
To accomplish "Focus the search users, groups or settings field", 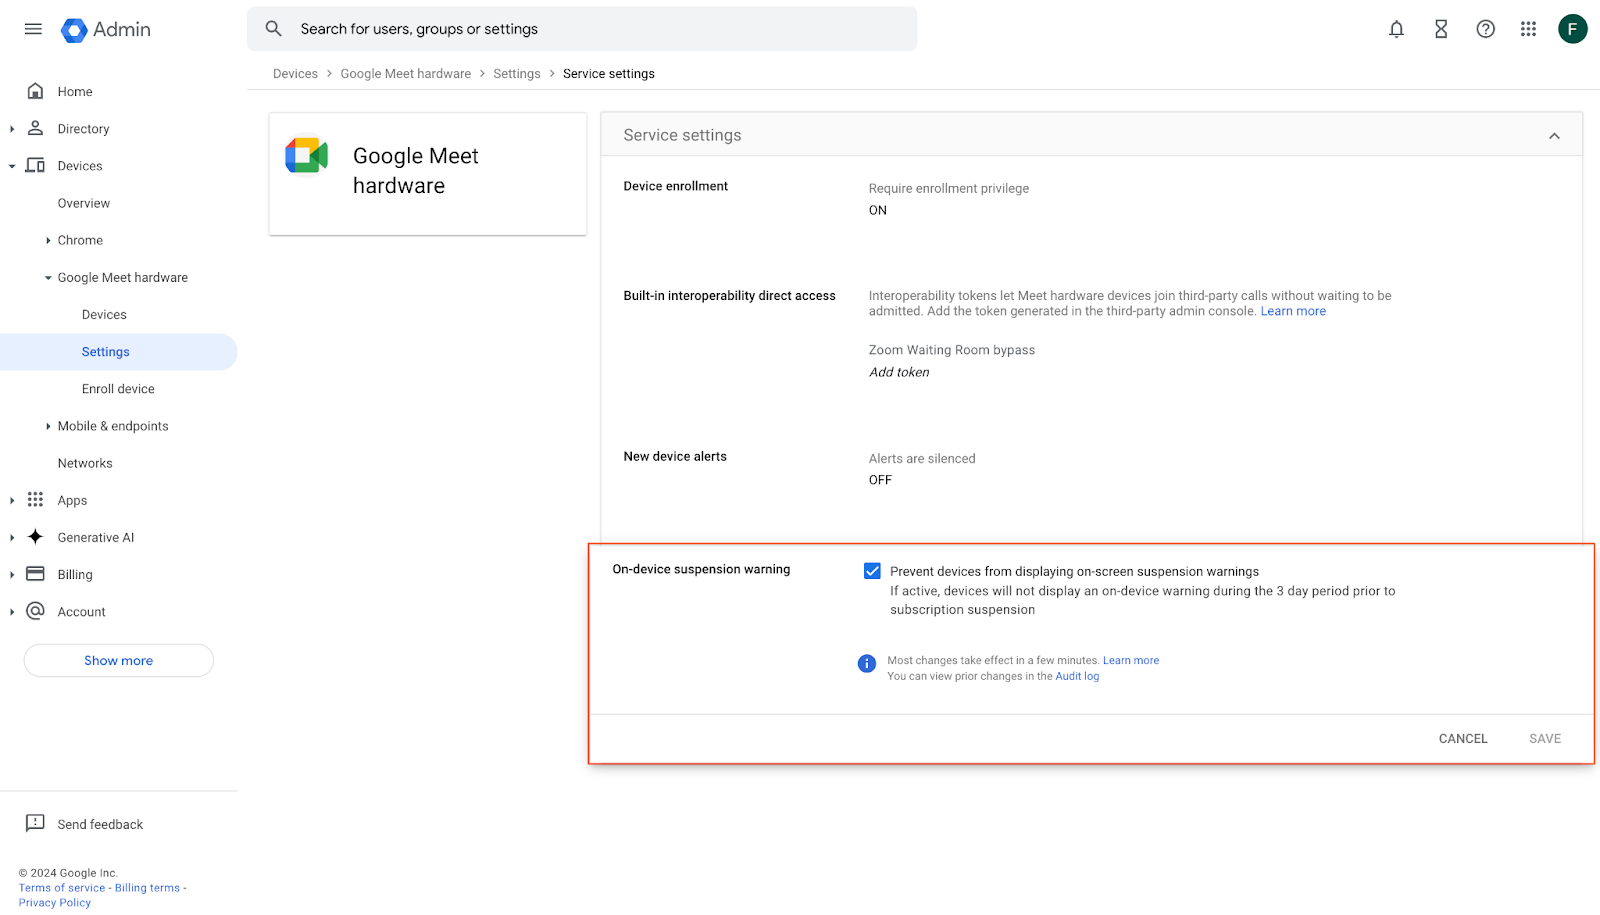I will coord(582,29).
